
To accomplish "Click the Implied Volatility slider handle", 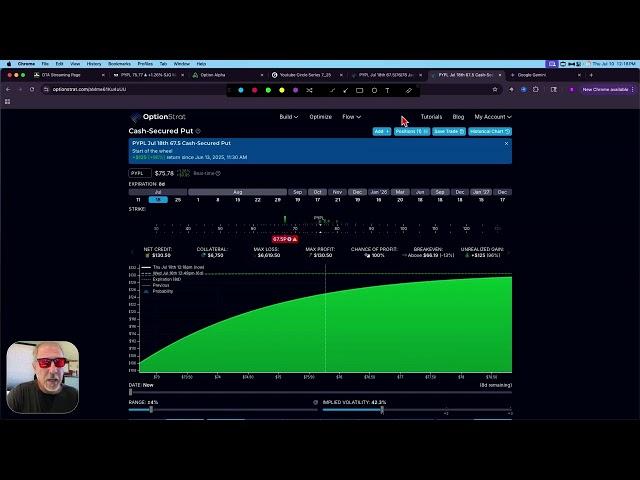I will point(382,409).
